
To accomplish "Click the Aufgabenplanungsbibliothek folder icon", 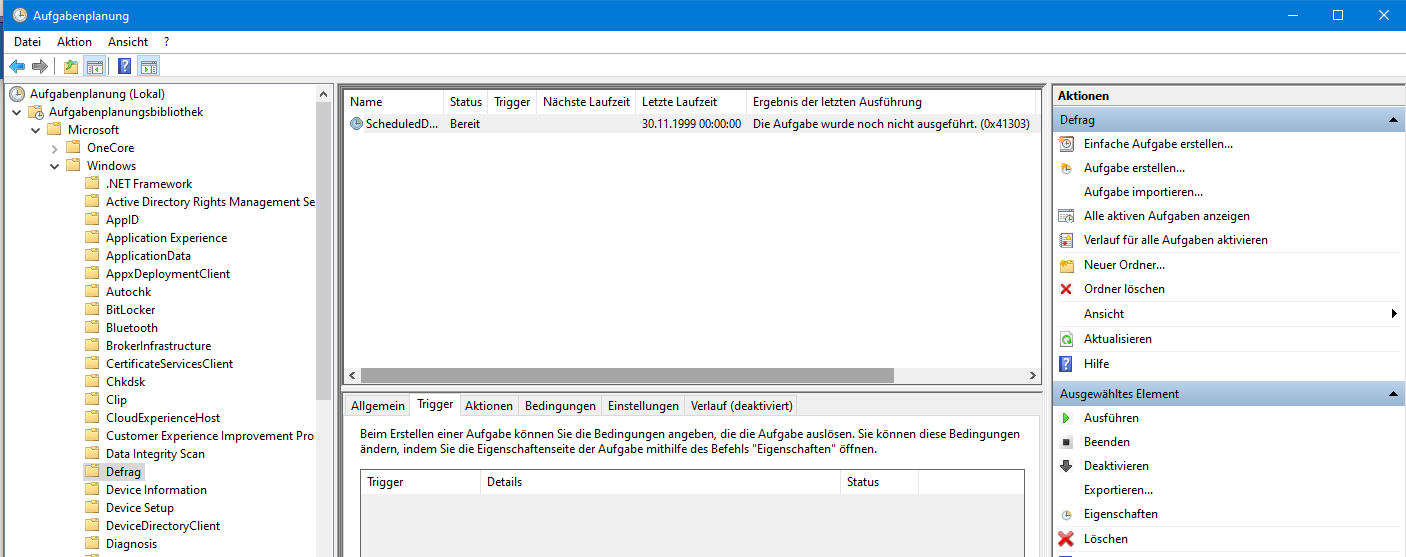I will (x=36, y=112).
